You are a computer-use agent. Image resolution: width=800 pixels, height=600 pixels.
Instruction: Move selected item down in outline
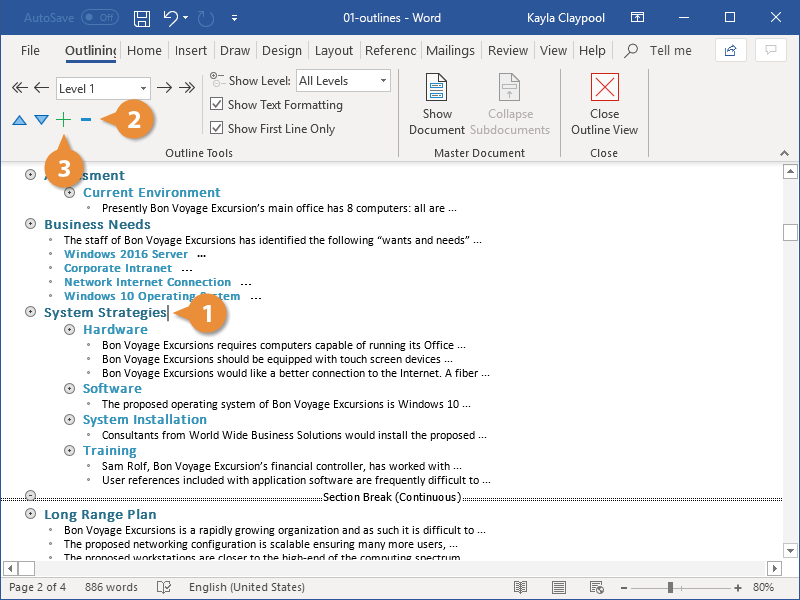pos(41,120)
